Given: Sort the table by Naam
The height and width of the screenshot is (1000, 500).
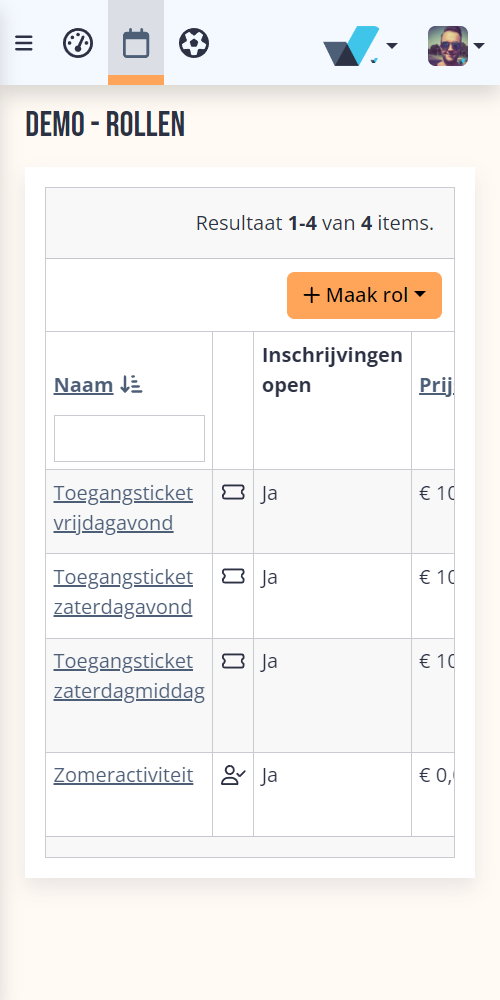Looking at the screenshot, I should click(x=84, y=385).
